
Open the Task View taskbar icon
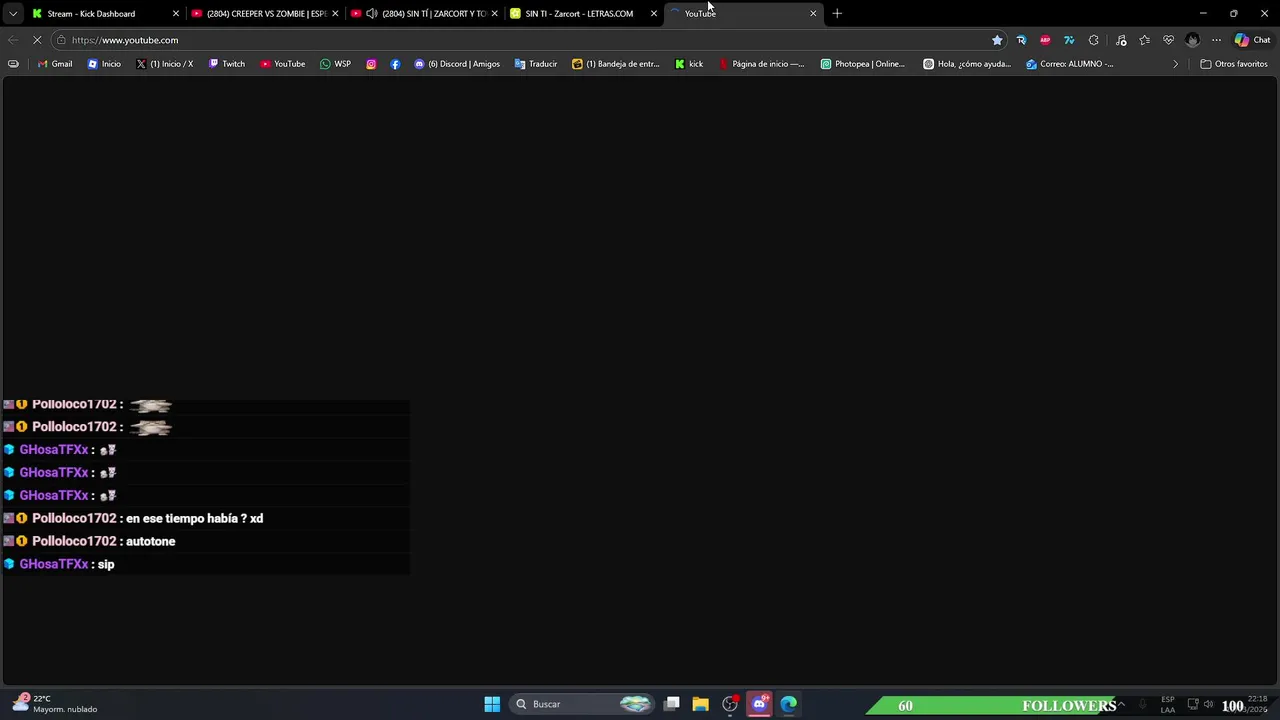pyautogui.click(x=672, y=704)
